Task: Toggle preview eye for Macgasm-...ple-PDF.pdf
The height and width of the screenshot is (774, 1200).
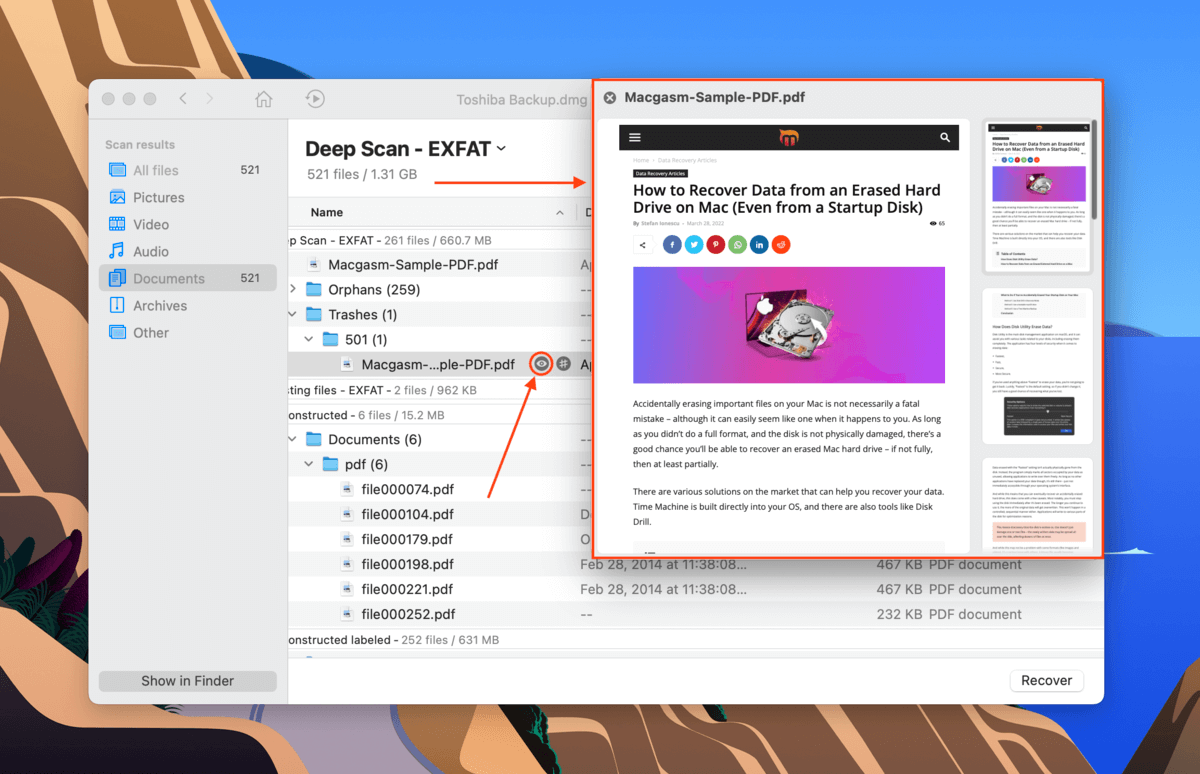Action: tap(541, 364)
